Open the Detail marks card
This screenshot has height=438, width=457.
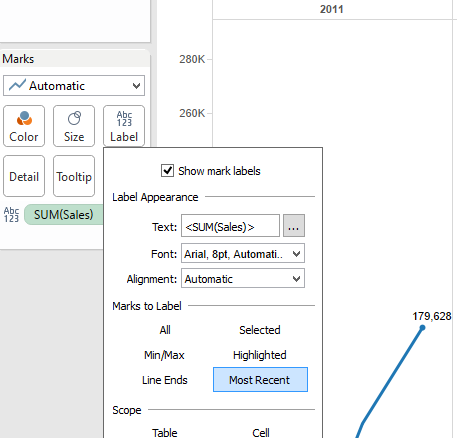(x=24, y=176)
